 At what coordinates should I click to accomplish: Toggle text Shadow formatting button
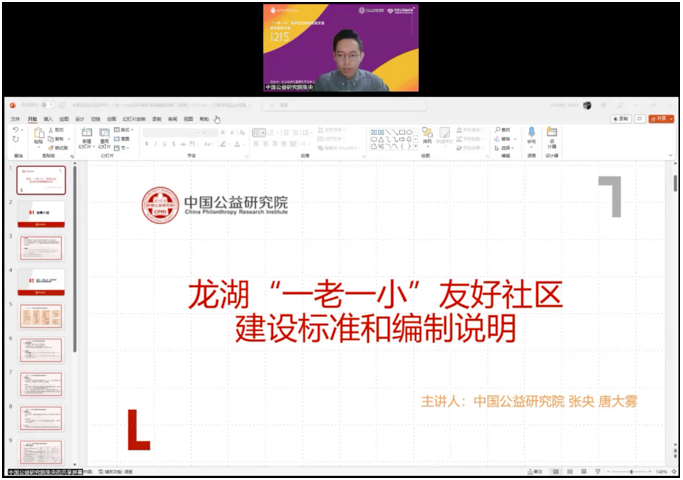tap(173, 144)
